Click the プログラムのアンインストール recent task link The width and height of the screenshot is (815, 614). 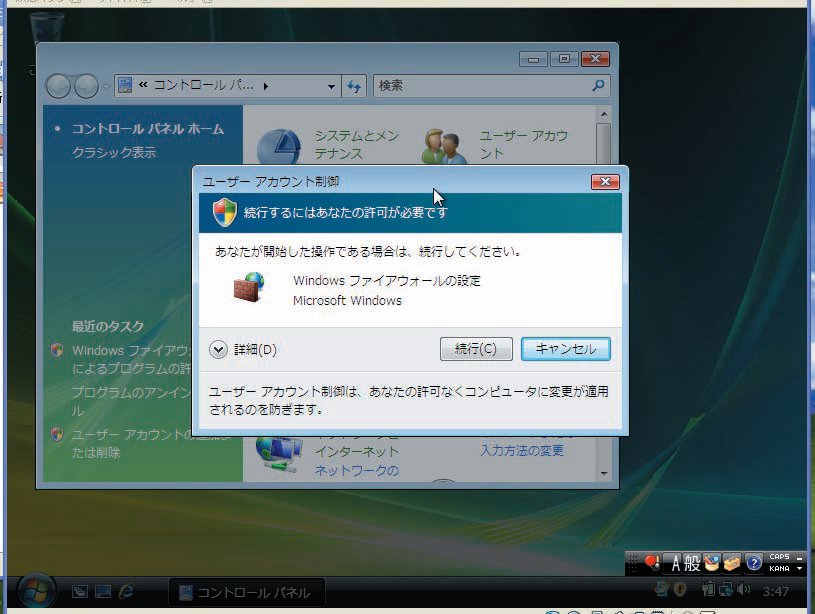pos(132,401)
